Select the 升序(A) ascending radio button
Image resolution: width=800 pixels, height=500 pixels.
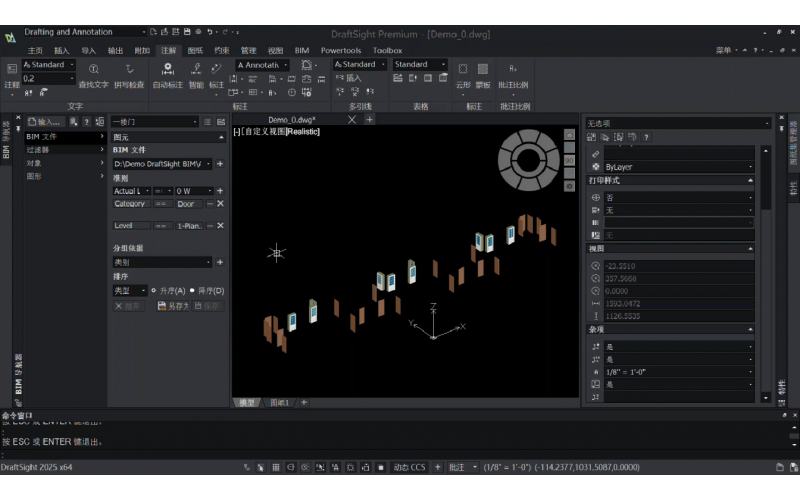point(154,291)
